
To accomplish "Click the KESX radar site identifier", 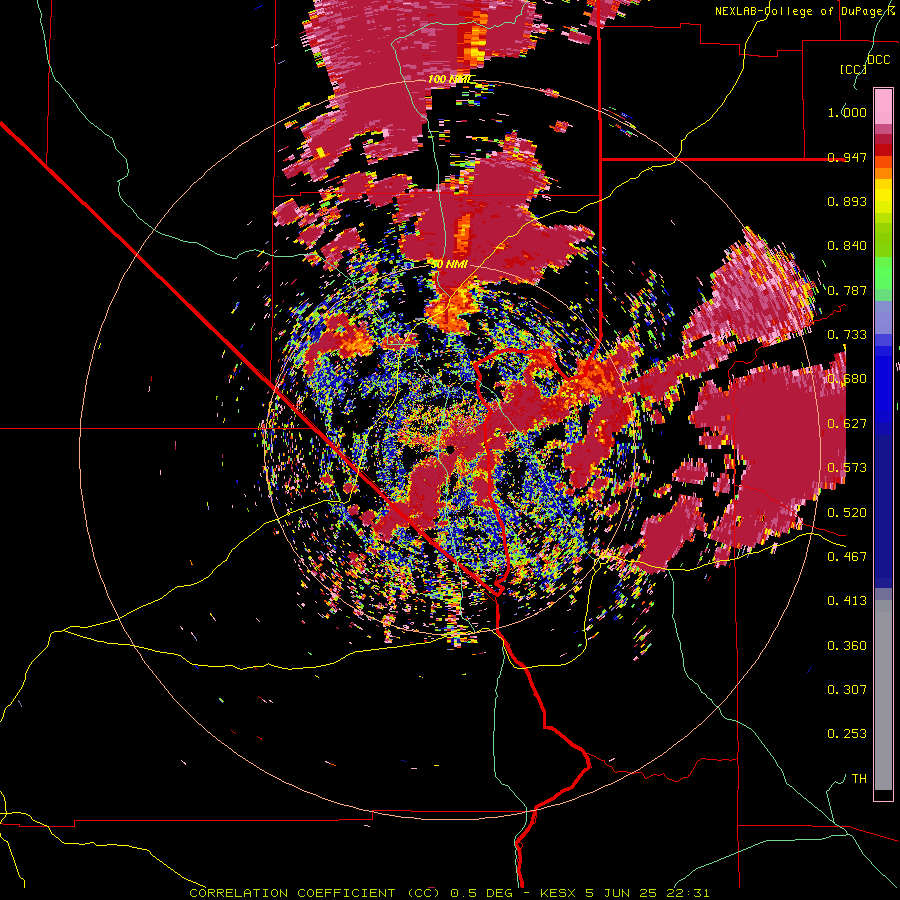I will [560, 893].
